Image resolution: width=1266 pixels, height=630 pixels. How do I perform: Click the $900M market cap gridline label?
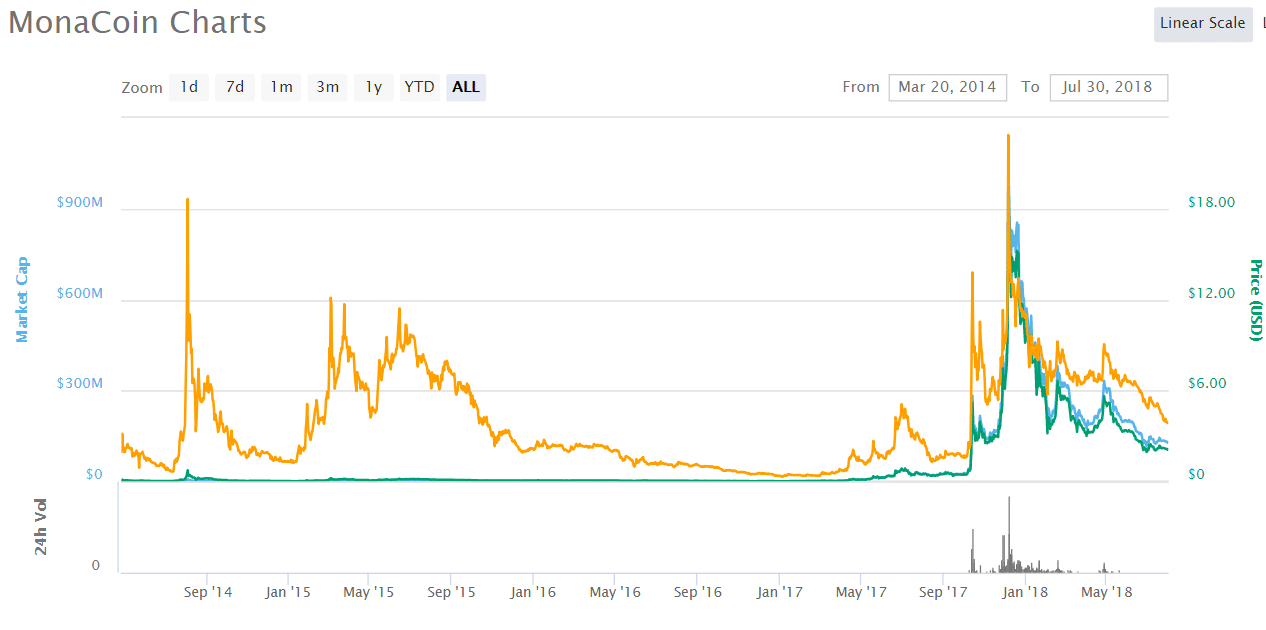pos(80,202)
